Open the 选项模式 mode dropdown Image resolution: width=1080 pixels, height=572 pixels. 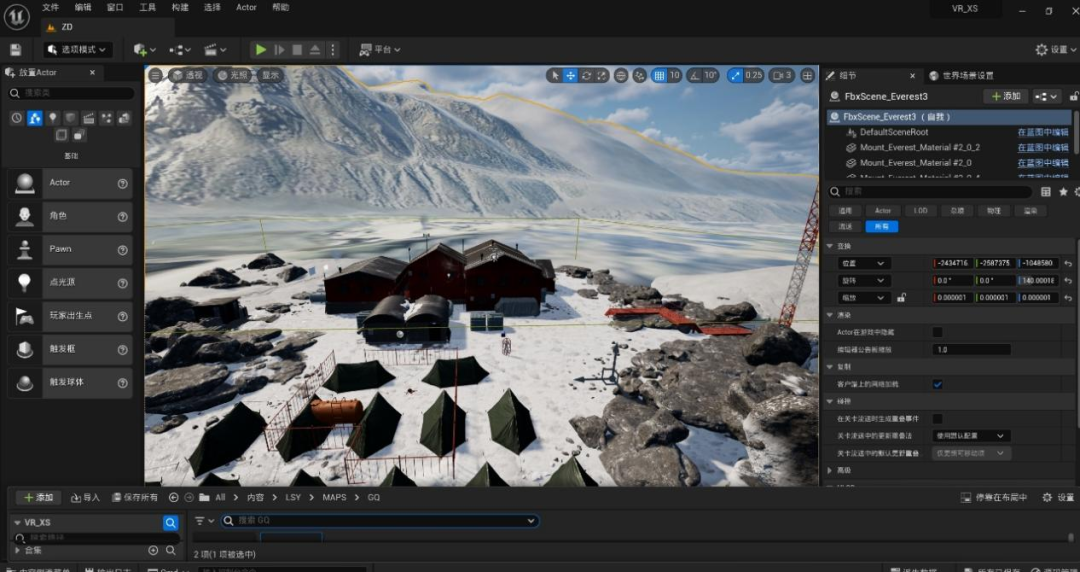click(78, 49)
